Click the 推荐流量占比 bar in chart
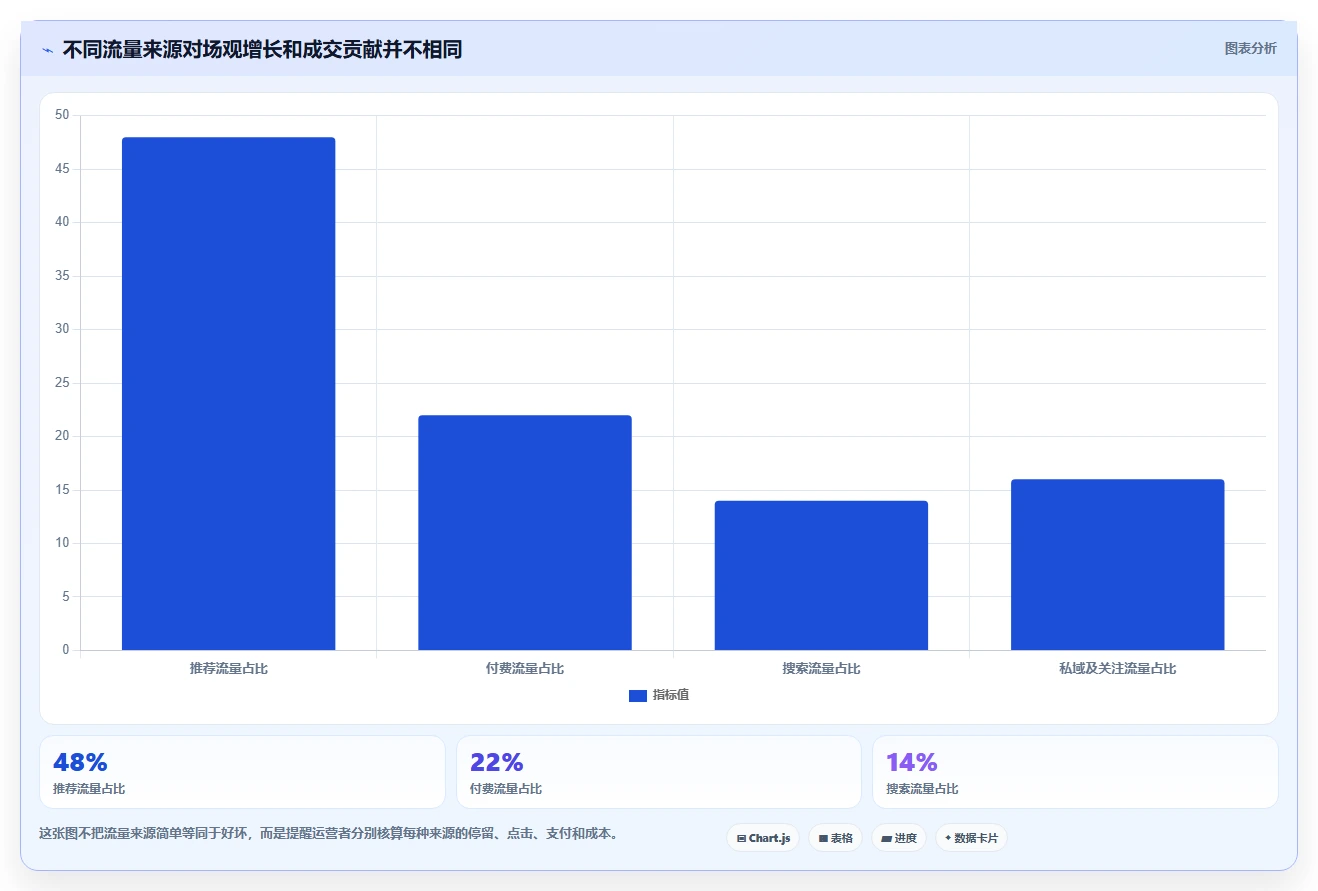Viewport: 1318px width, 891px height. tap(228, 394)
